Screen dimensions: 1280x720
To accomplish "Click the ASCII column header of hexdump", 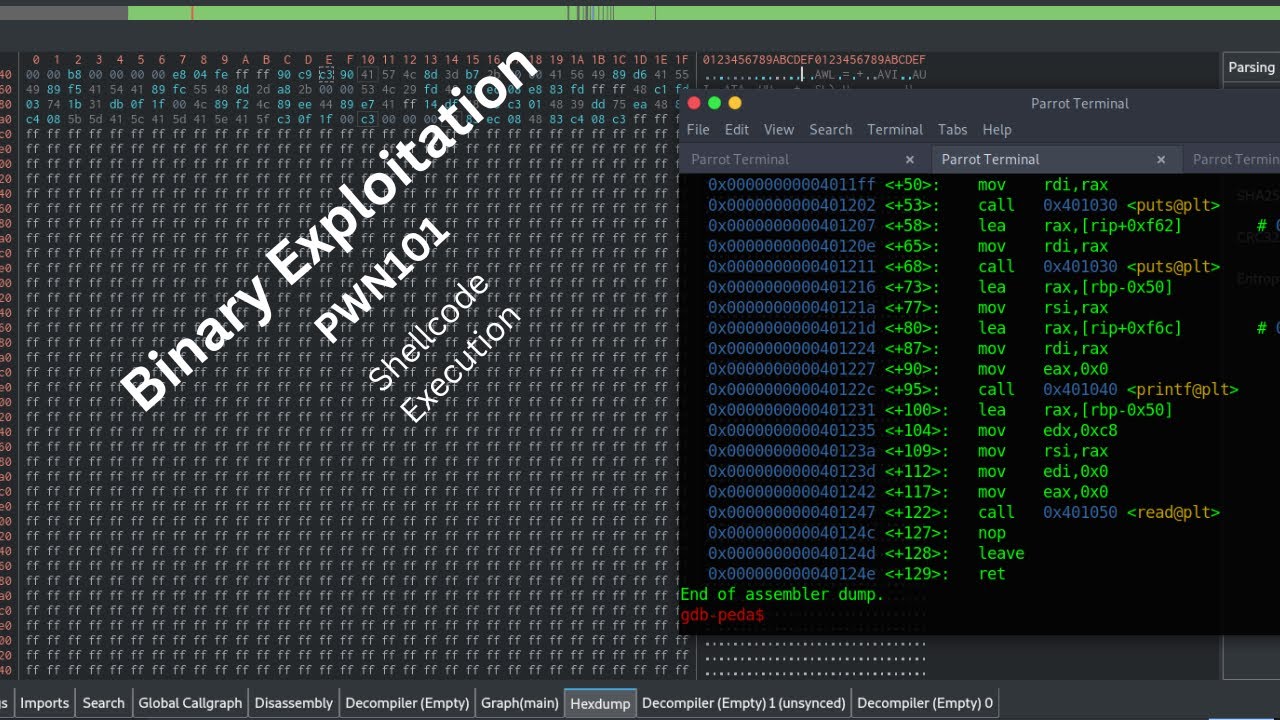I will pyautogui.click(x=814, y=60).
